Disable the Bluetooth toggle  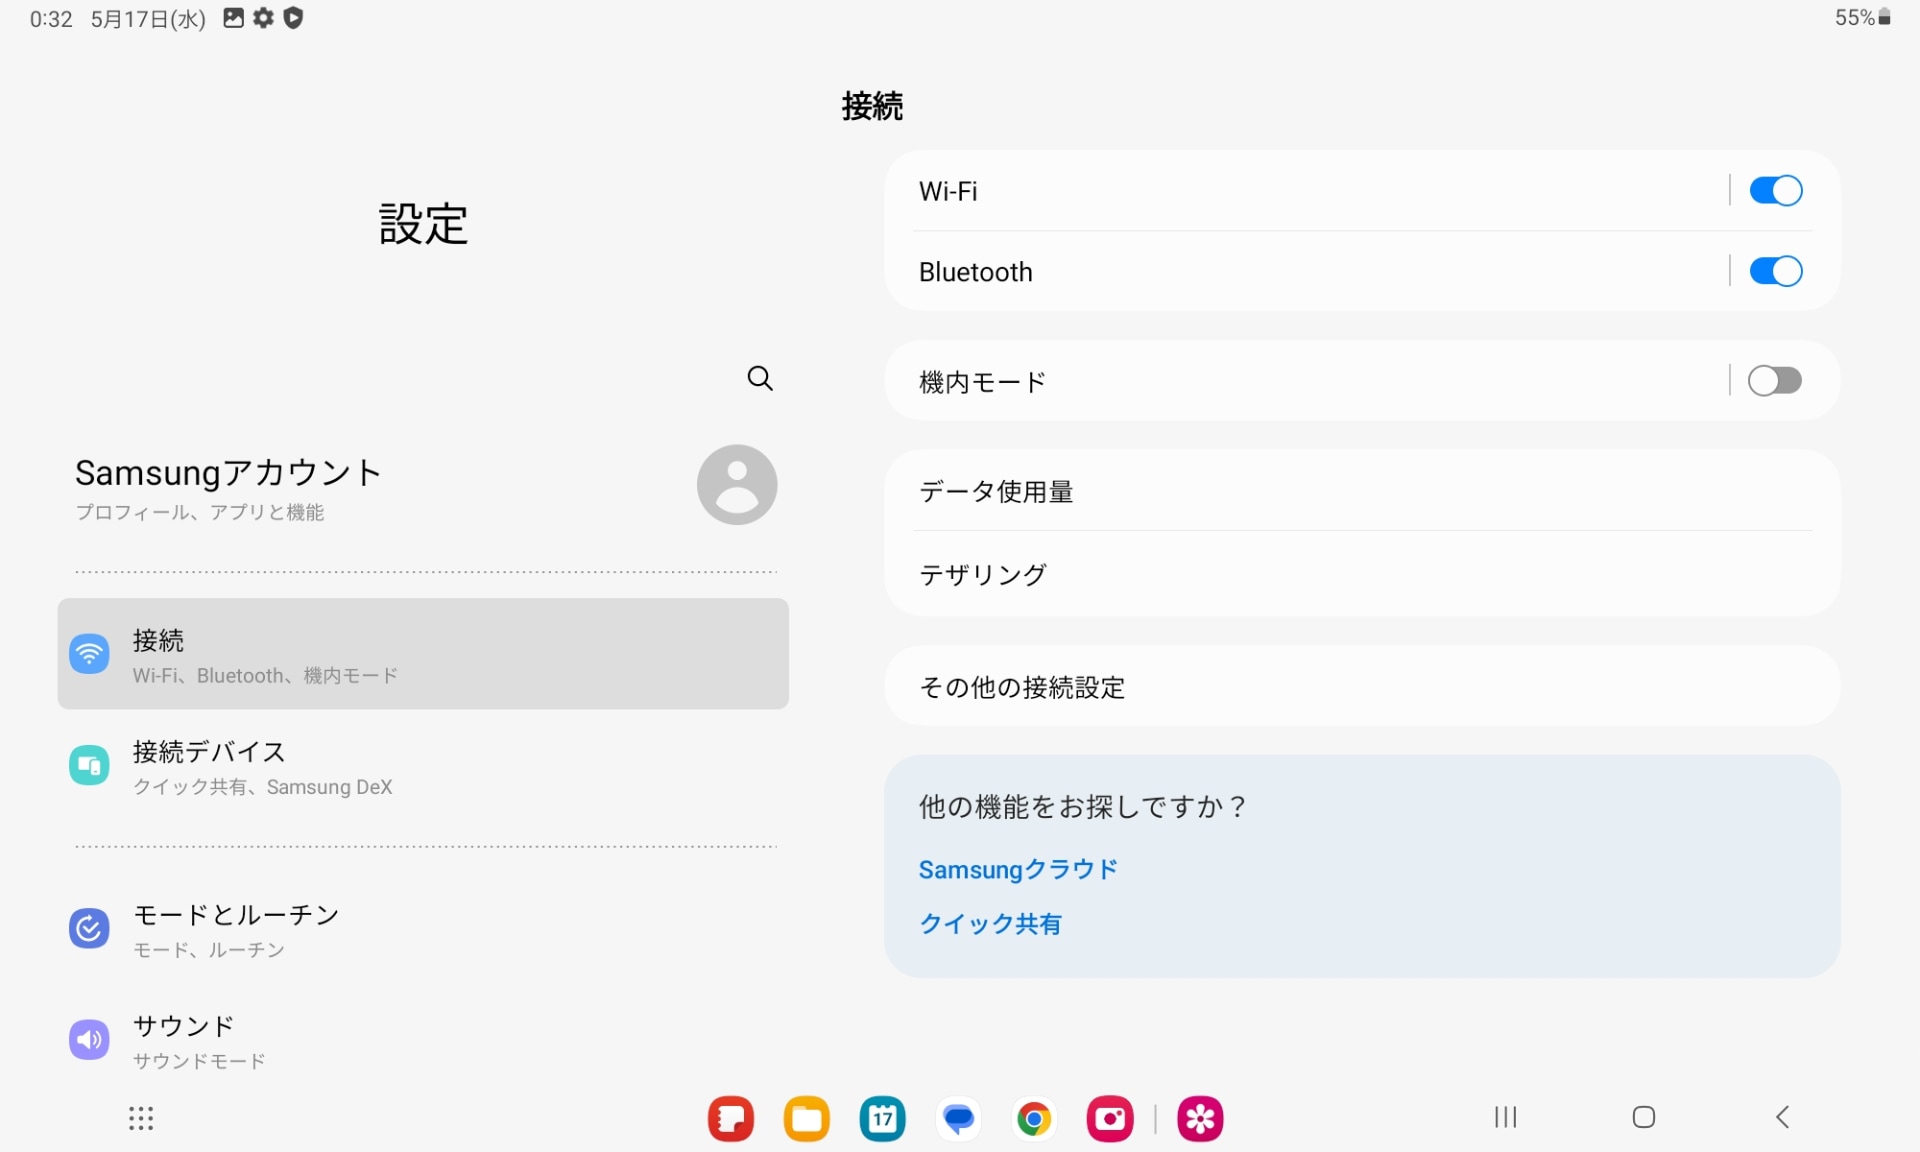click(x=1775, y=271)
